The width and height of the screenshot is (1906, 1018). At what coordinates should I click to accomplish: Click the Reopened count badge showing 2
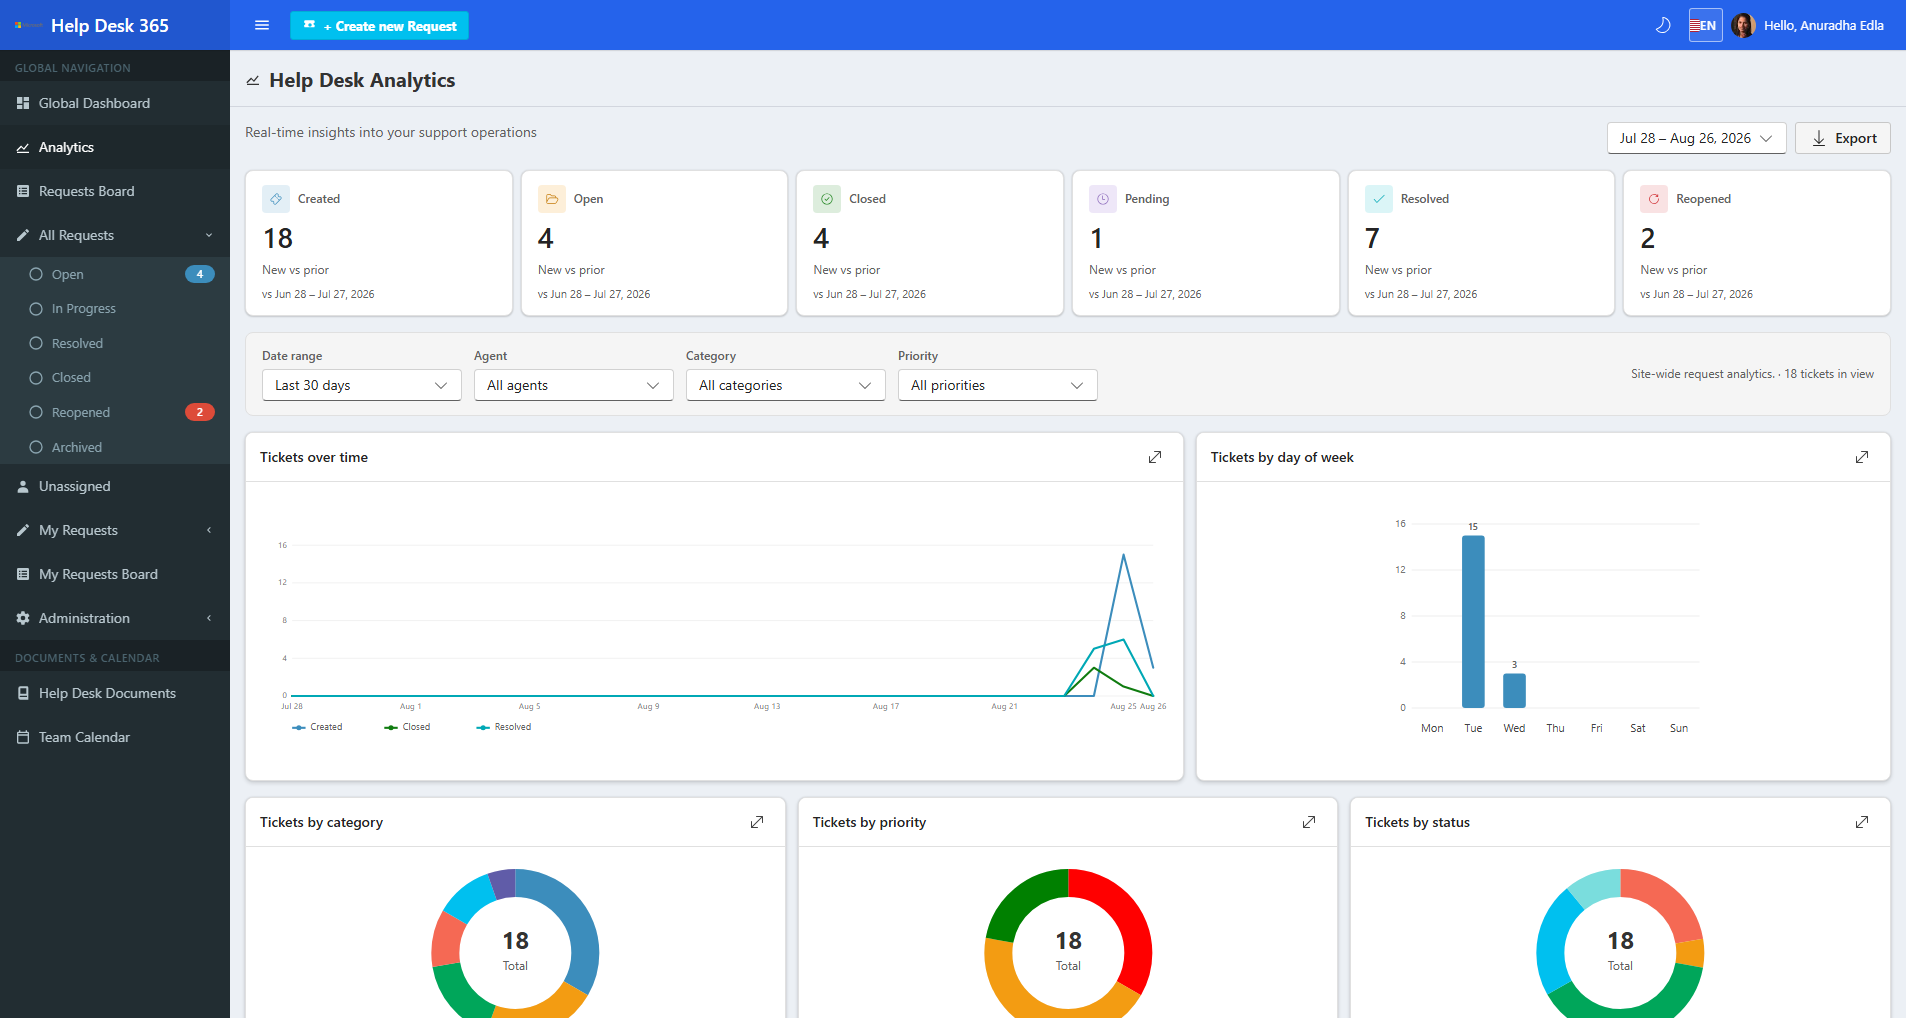[200, 412]
